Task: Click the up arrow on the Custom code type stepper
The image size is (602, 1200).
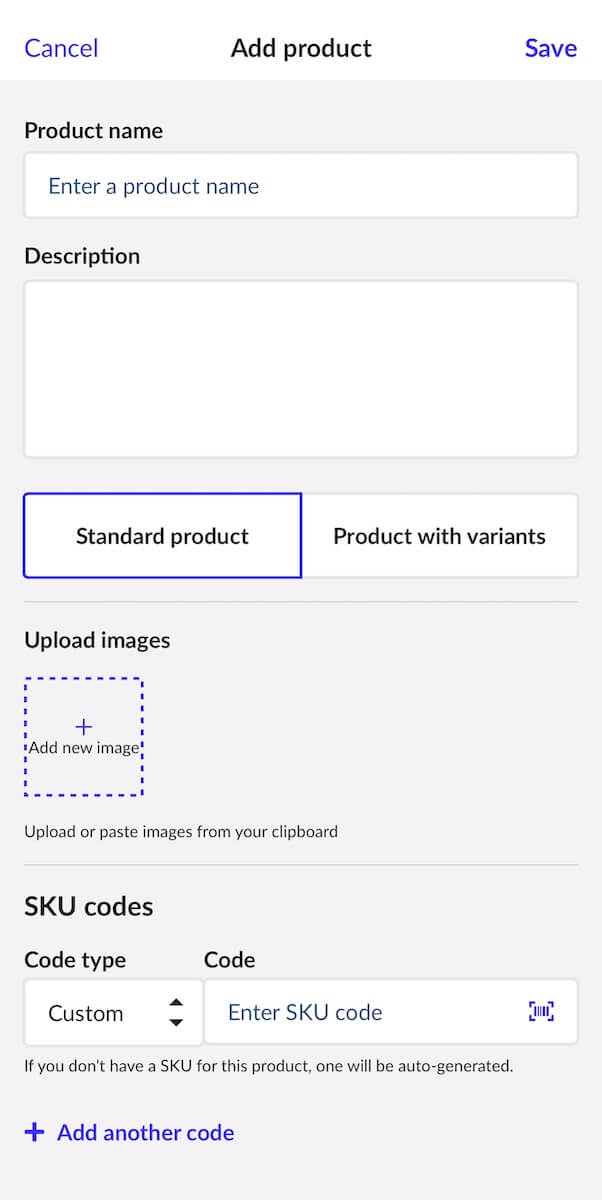Action: [176, 1004]
